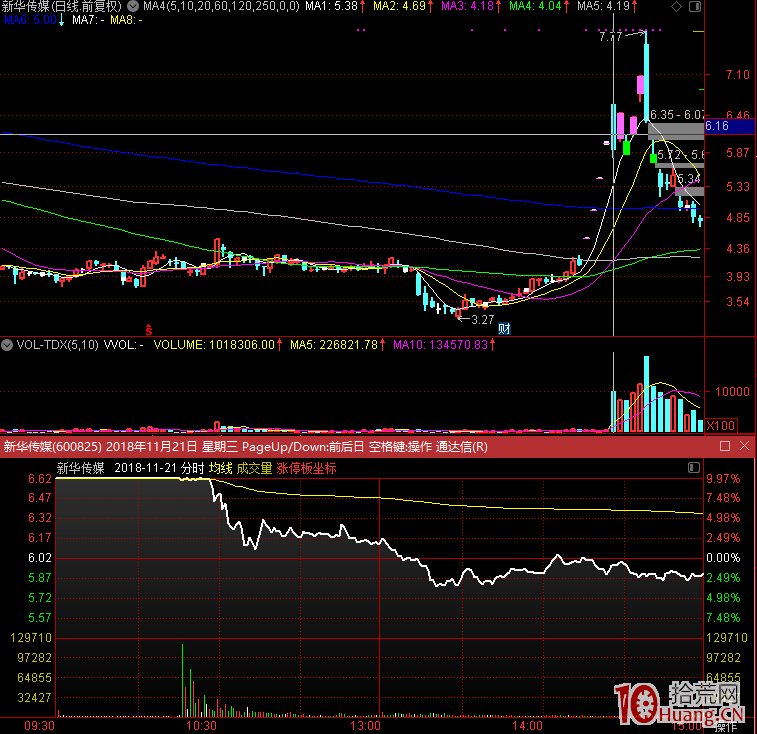The height and width of the screenshot is (734, 757).
Task: Select the 成交量 legend label
Action: pos(254,468)
